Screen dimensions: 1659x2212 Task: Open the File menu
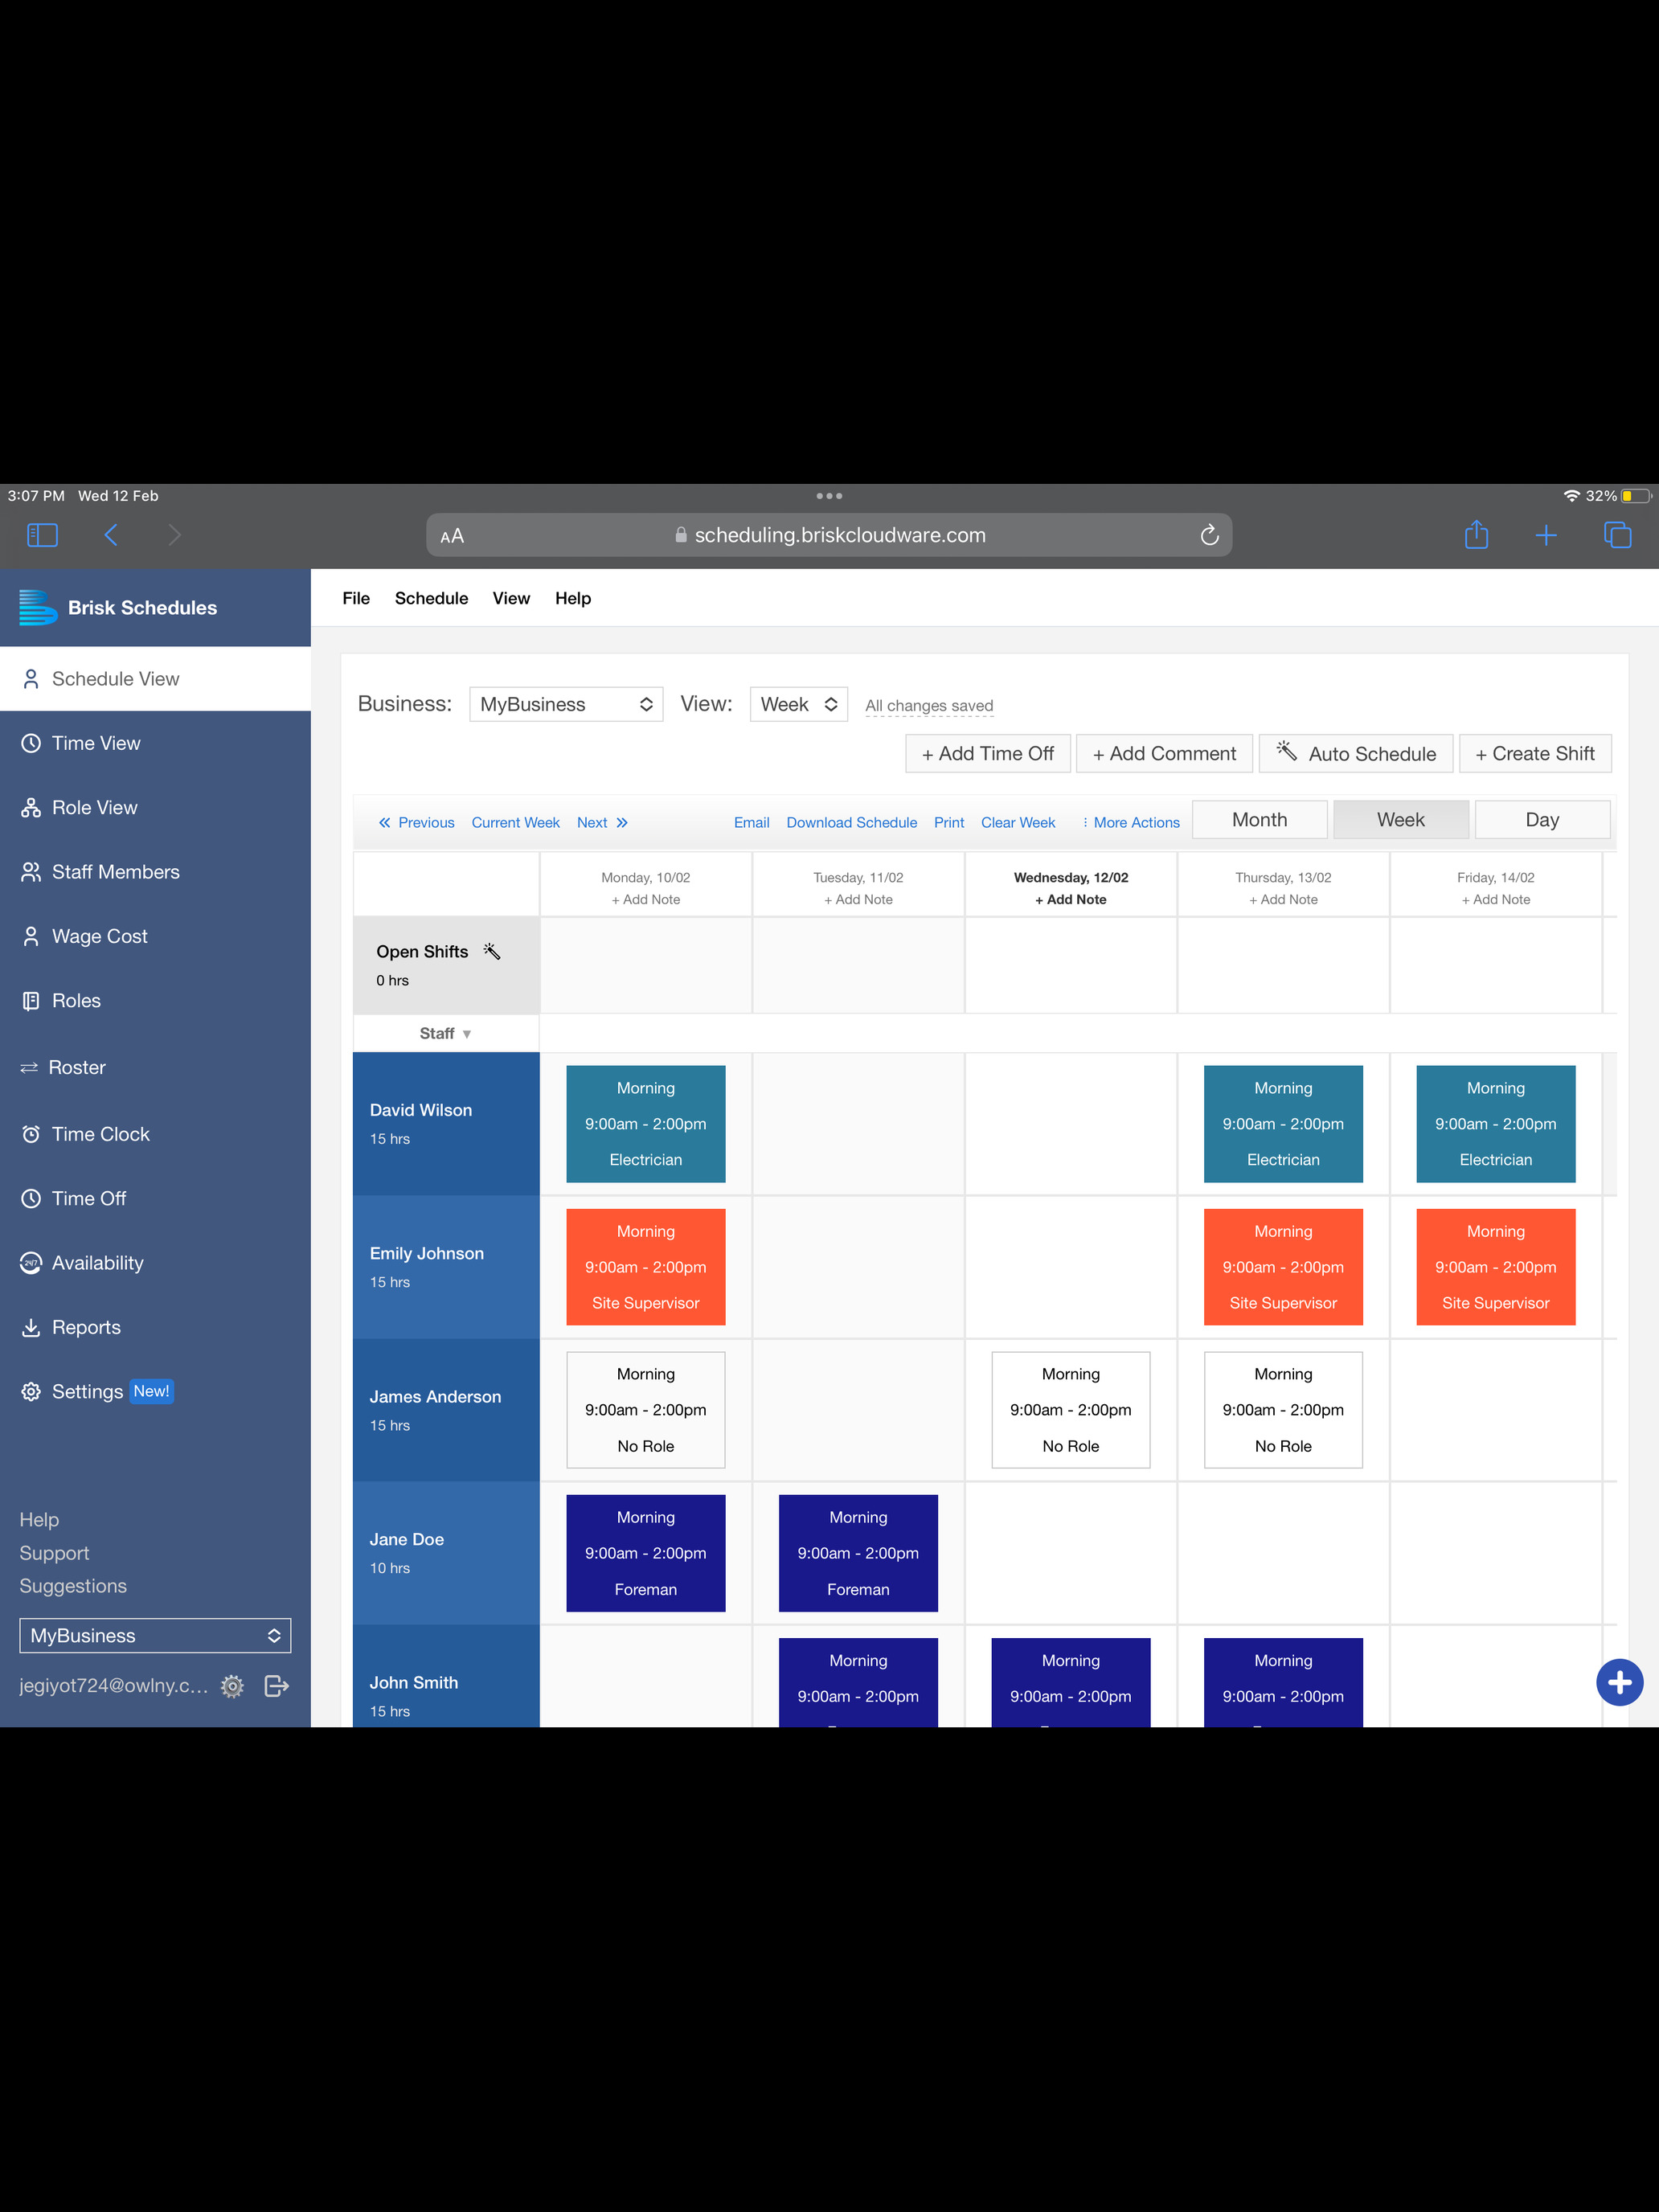[x=356, y=598]
